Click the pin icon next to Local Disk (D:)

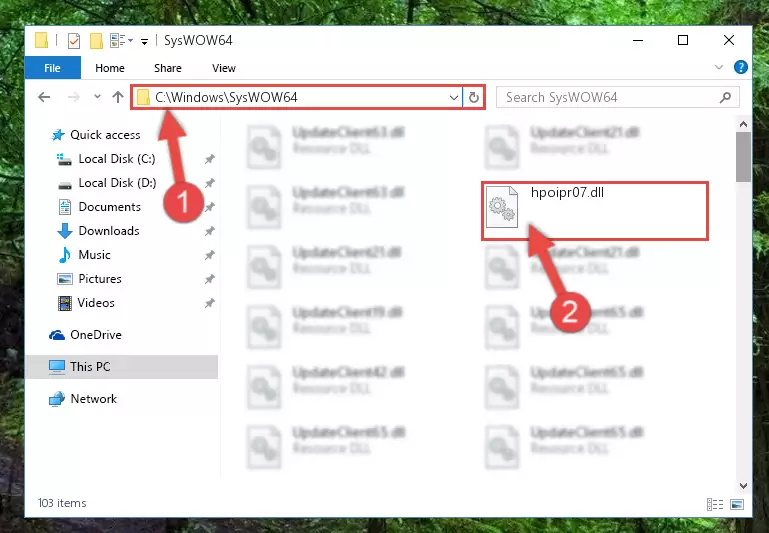(210, 183)
